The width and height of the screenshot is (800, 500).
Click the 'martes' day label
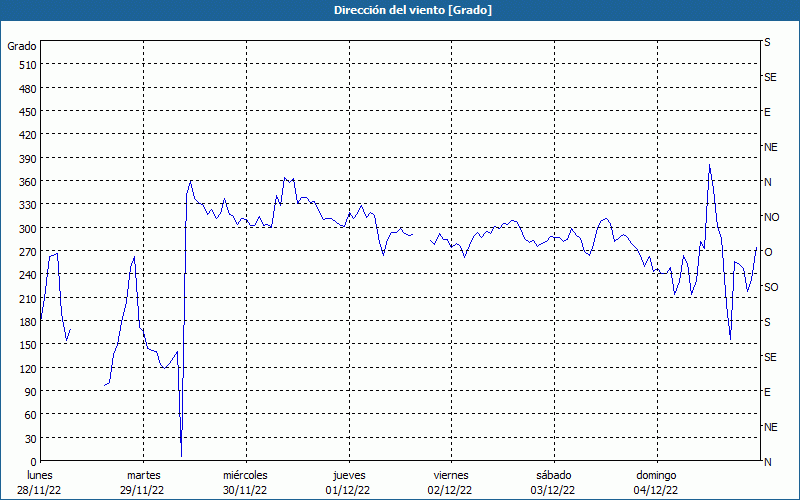pyautogui.click(x=143, y=476)
